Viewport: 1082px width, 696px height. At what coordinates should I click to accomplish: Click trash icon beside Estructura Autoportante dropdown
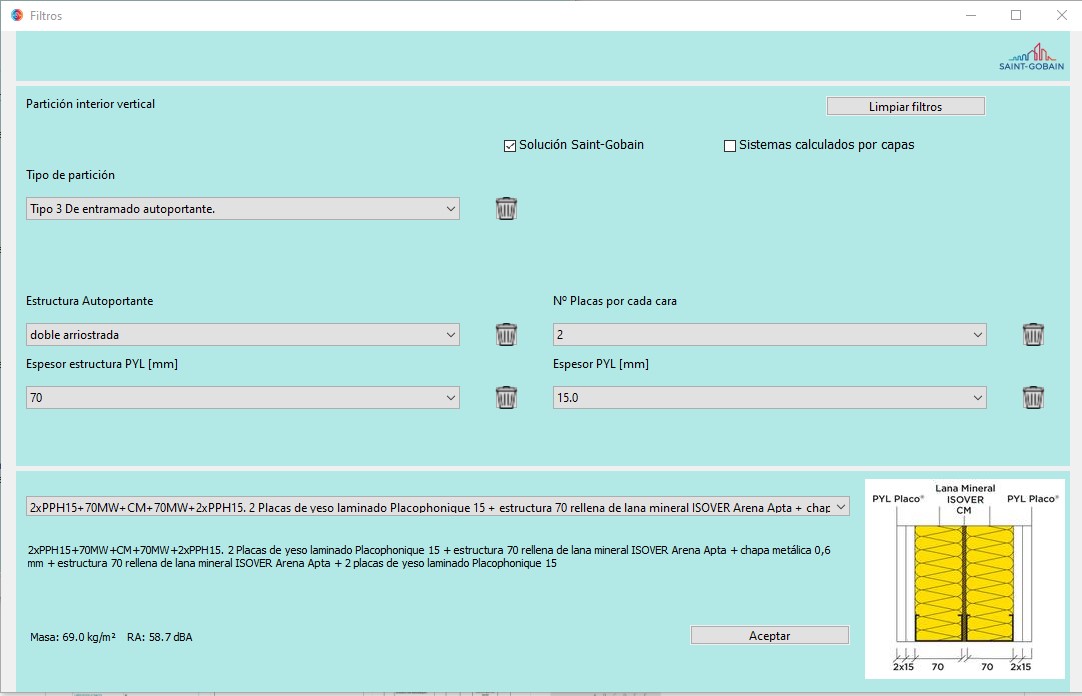click(507, 334)
